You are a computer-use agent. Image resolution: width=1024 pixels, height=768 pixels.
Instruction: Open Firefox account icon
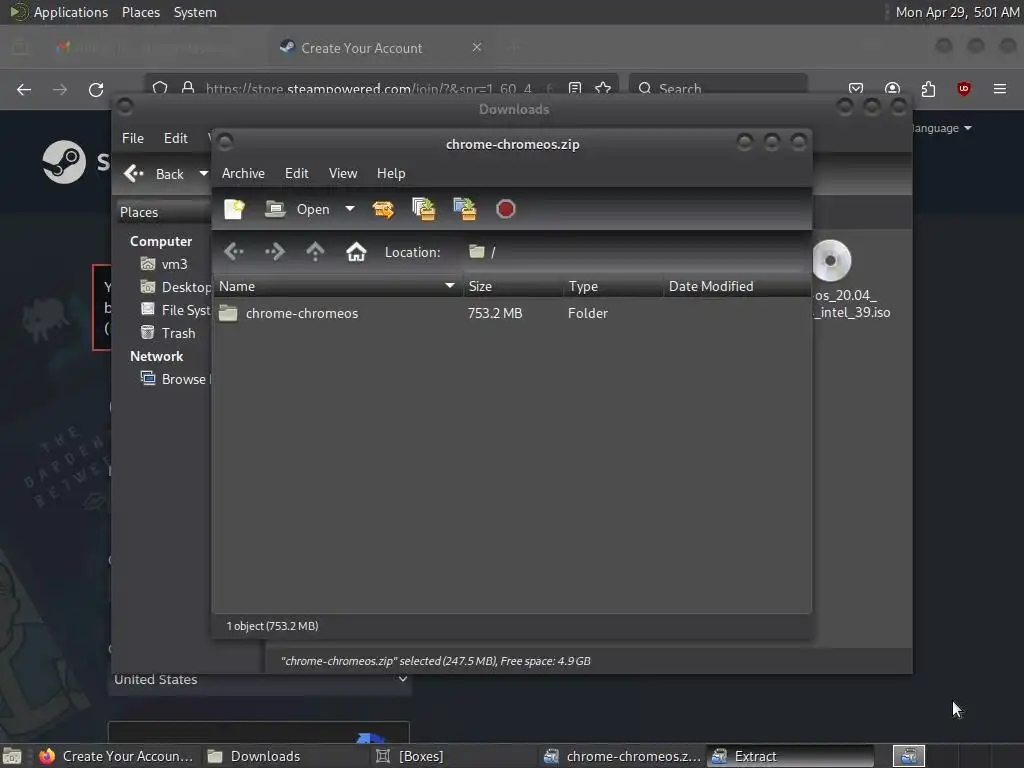point(892,89)
